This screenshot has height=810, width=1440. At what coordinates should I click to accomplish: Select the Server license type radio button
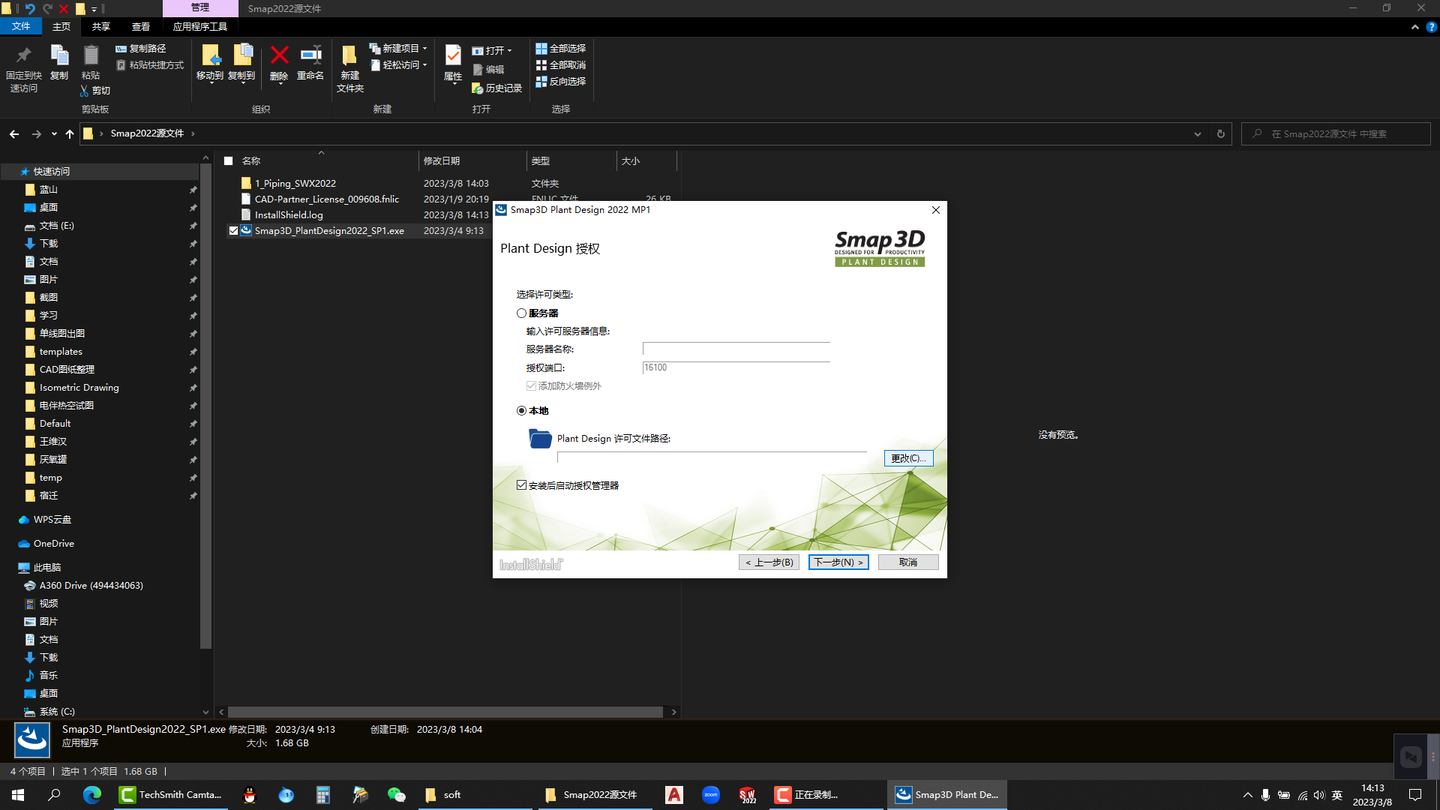tap(521, 313)
